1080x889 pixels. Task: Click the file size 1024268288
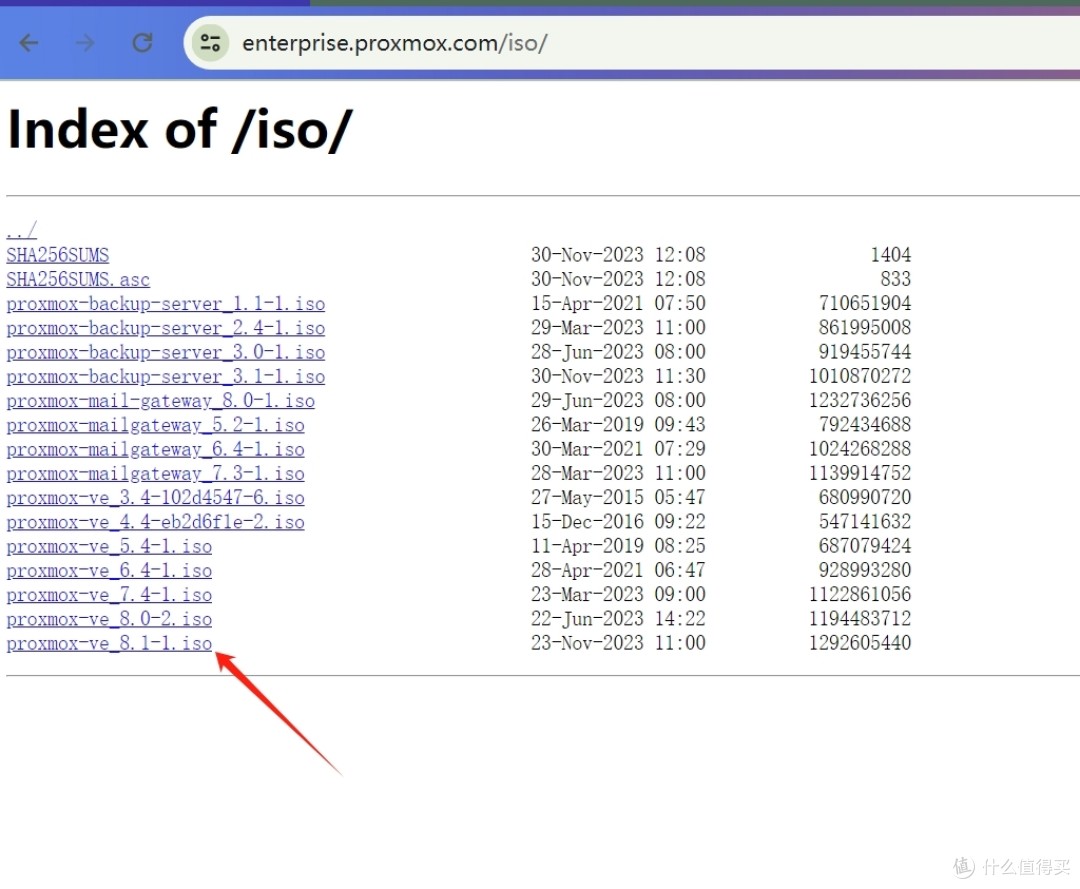860,449
